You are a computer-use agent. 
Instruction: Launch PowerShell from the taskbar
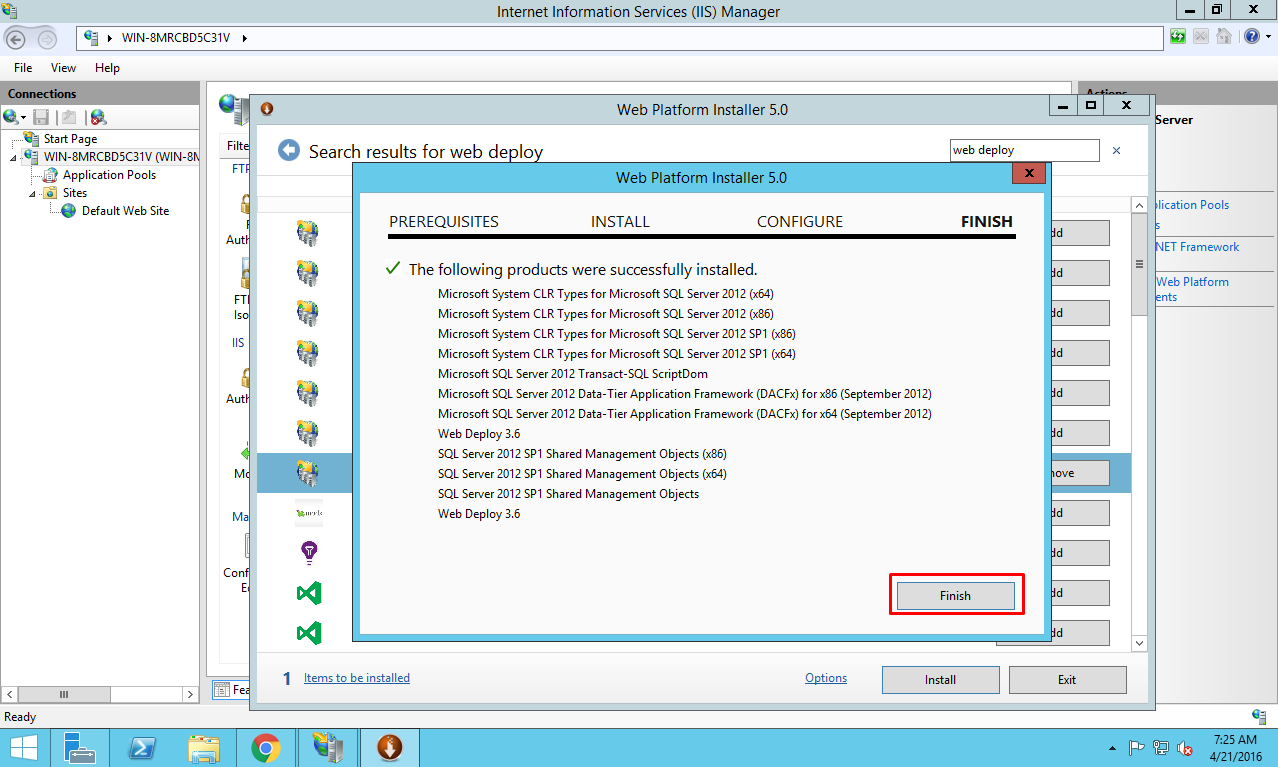pyautogui.click(x=141, y=747)
